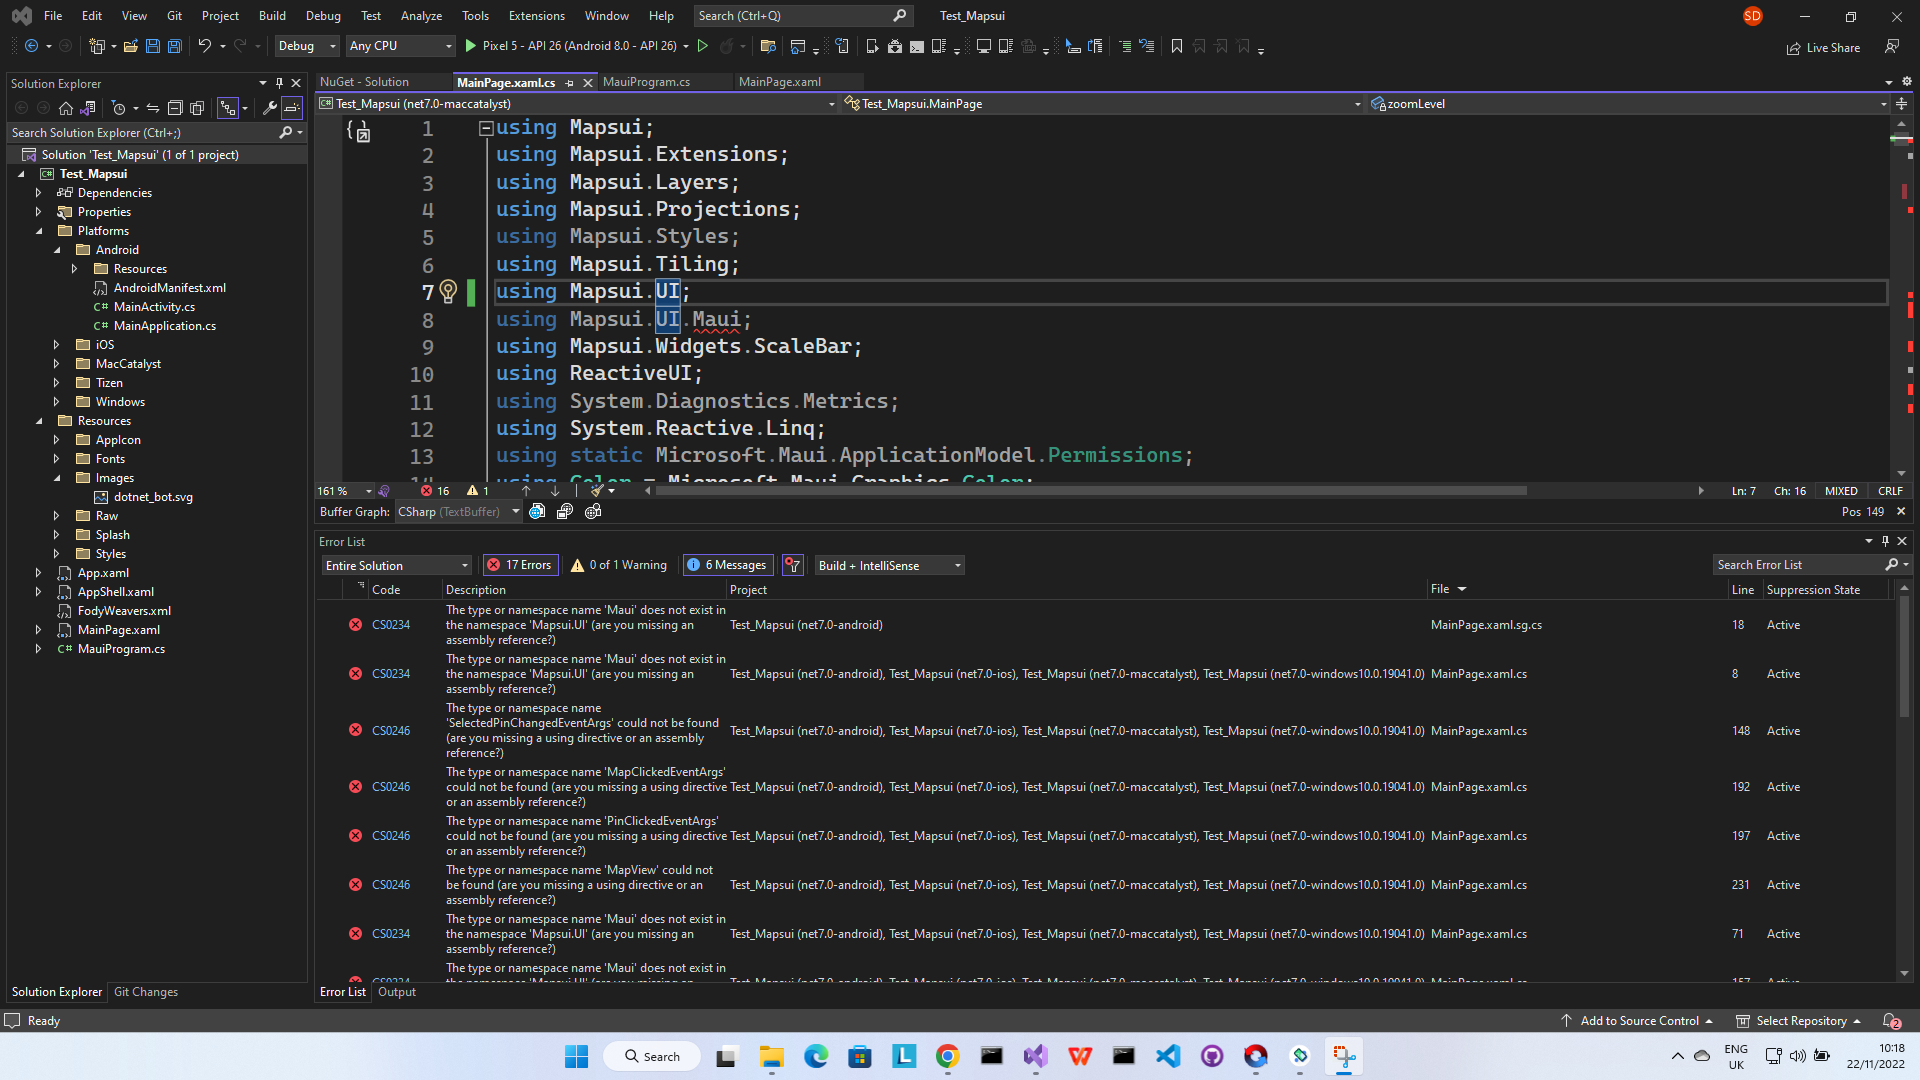The width and height of the screenshot is (1920, 1080).
Task: Open the Any CPU platform dropdown
Action: (400, 46)
